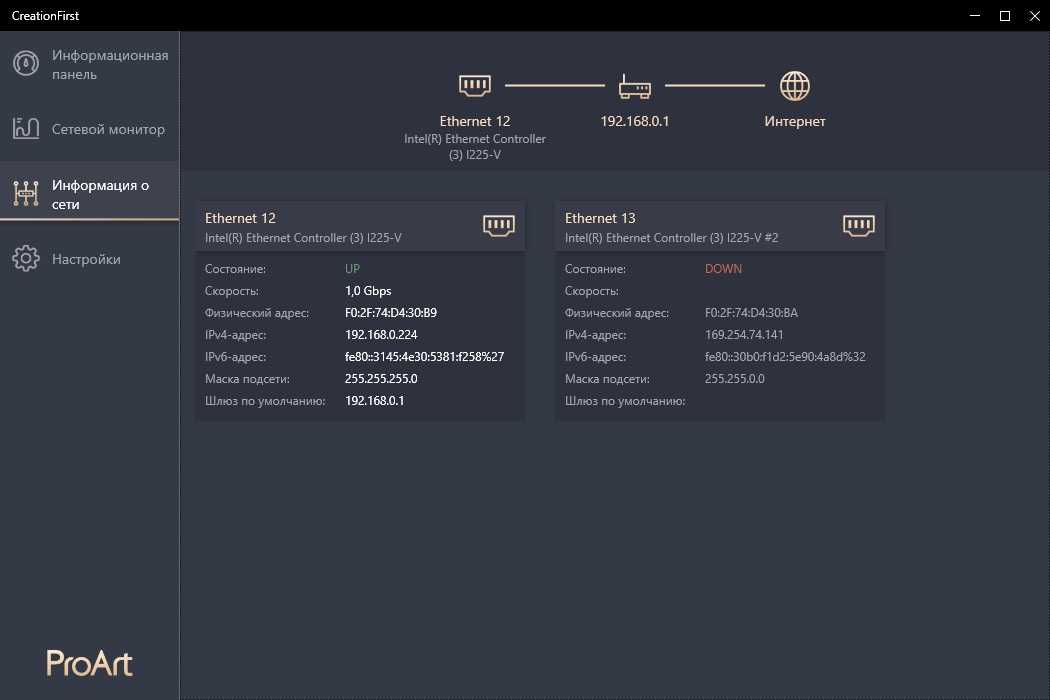
Task: Open Настройки in the sidebar
Action: click(86, 259)
